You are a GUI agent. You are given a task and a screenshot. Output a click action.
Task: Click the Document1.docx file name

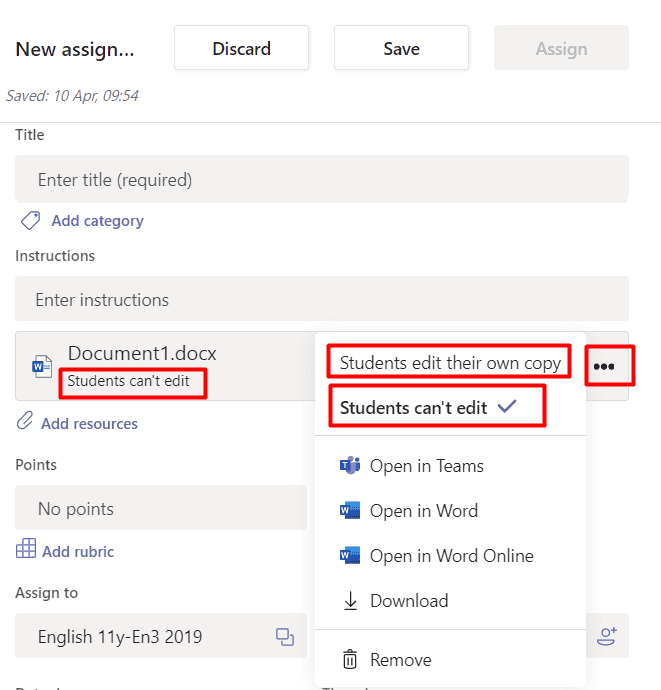pyautogui.click(x=142, y=353)
